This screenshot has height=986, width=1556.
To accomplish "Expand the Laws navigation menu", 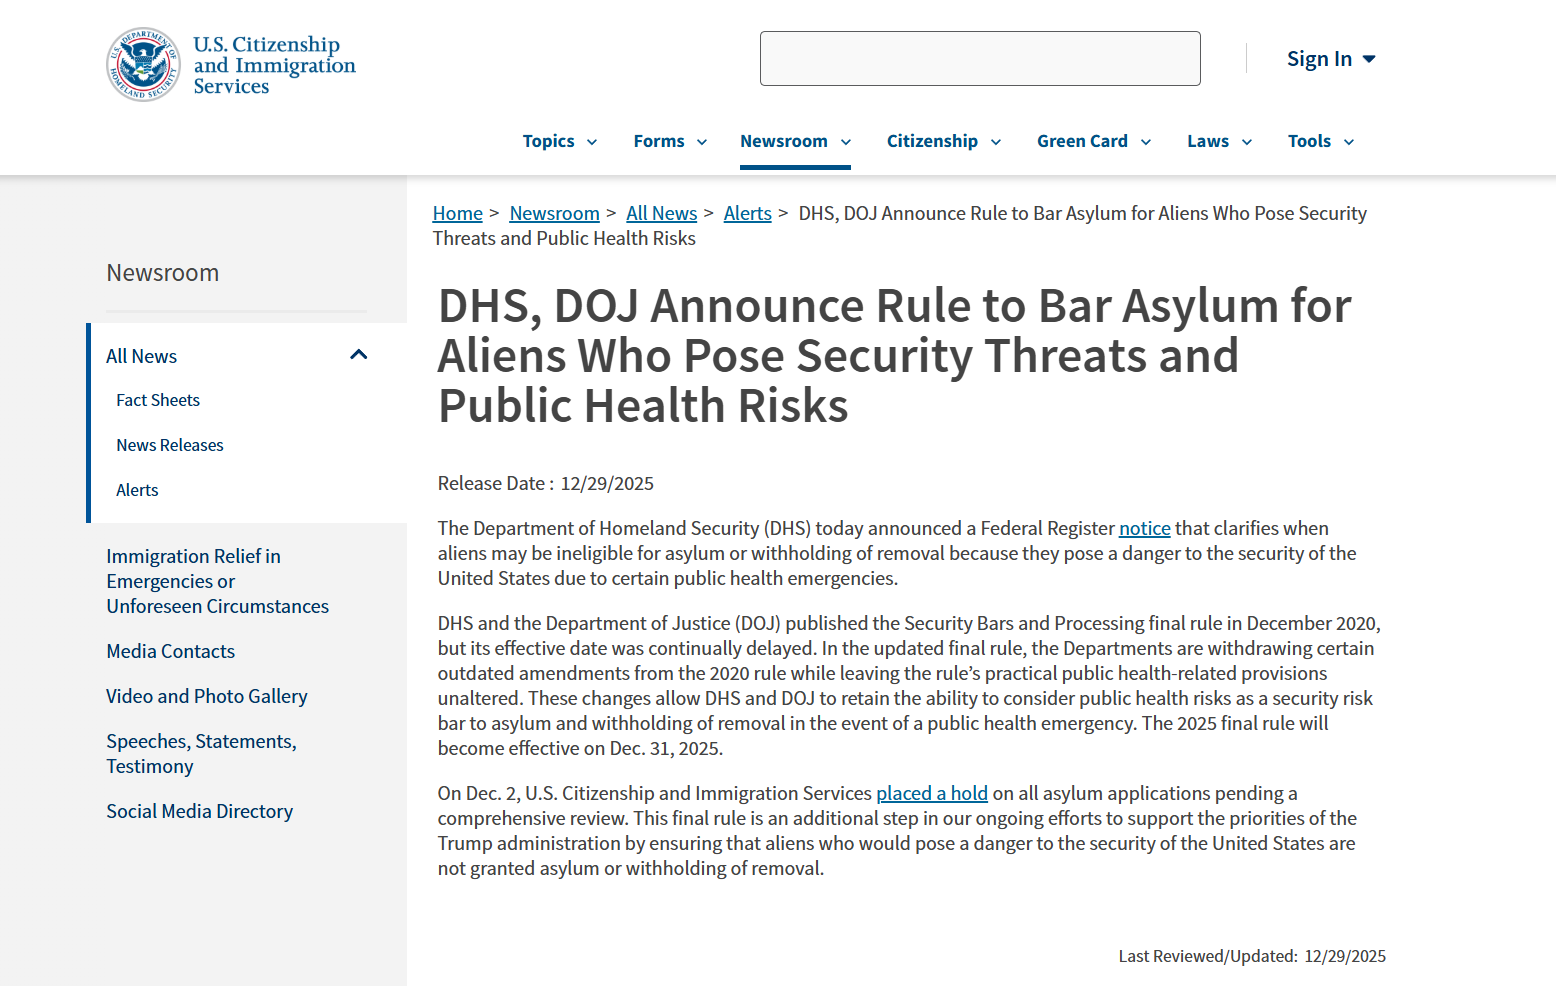I will click(1218, 142).
